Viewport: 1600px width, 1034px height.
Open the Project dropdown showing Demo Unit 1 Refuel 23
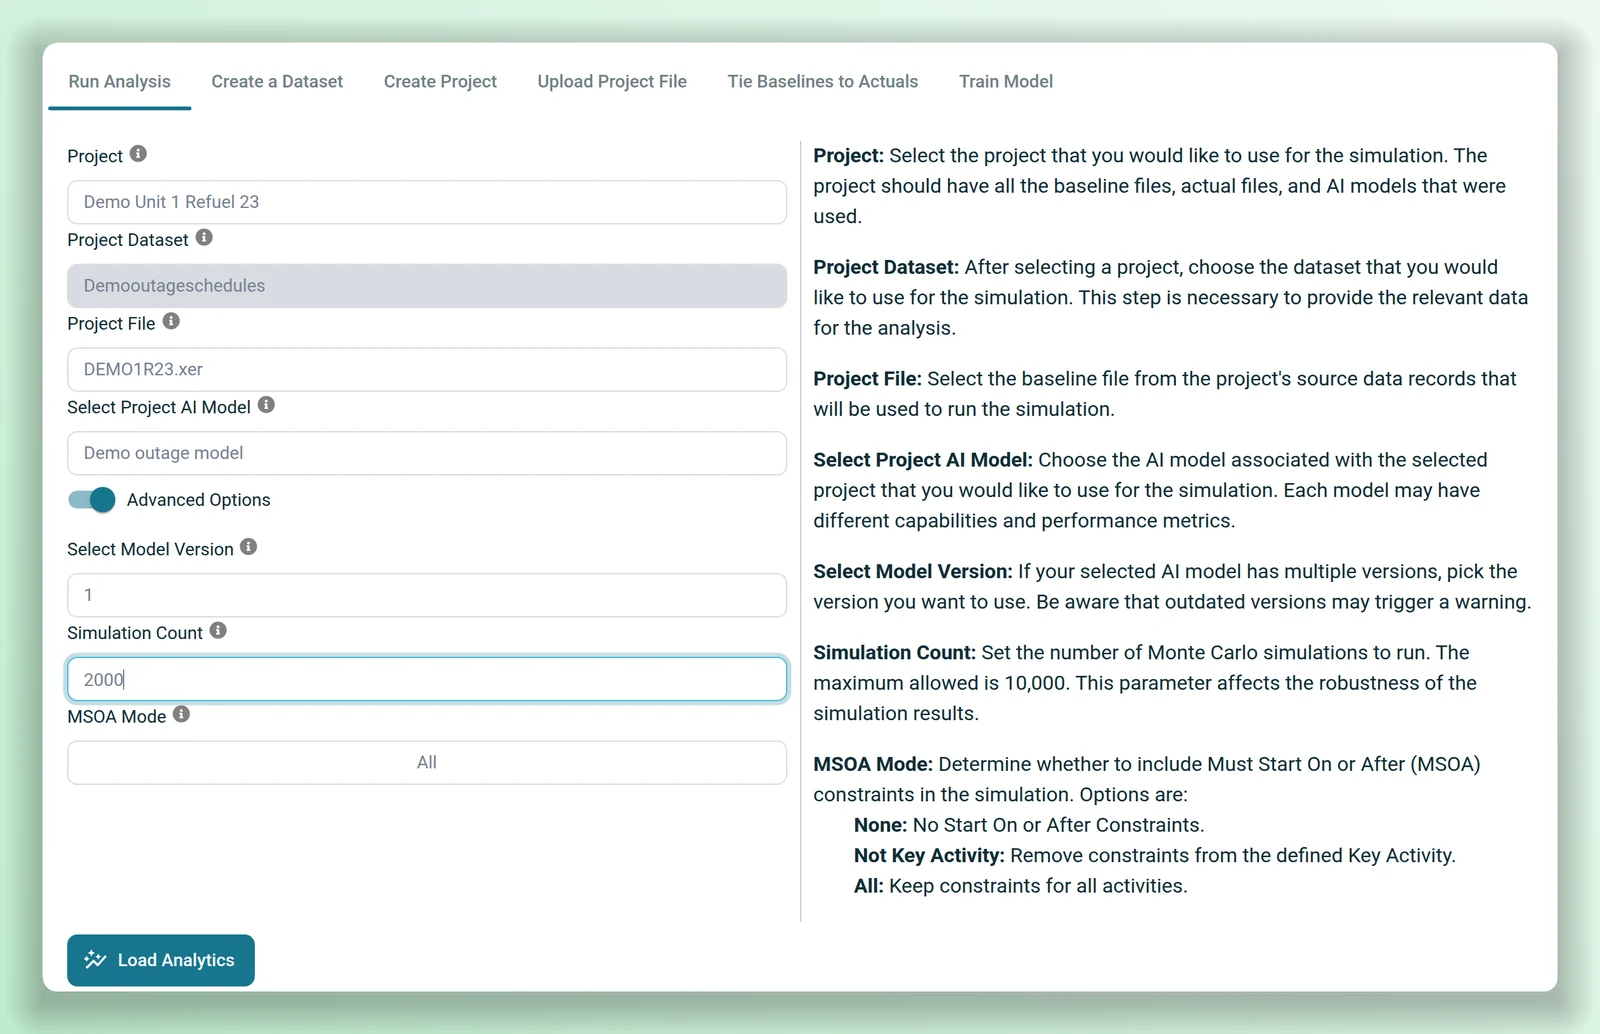427,202
